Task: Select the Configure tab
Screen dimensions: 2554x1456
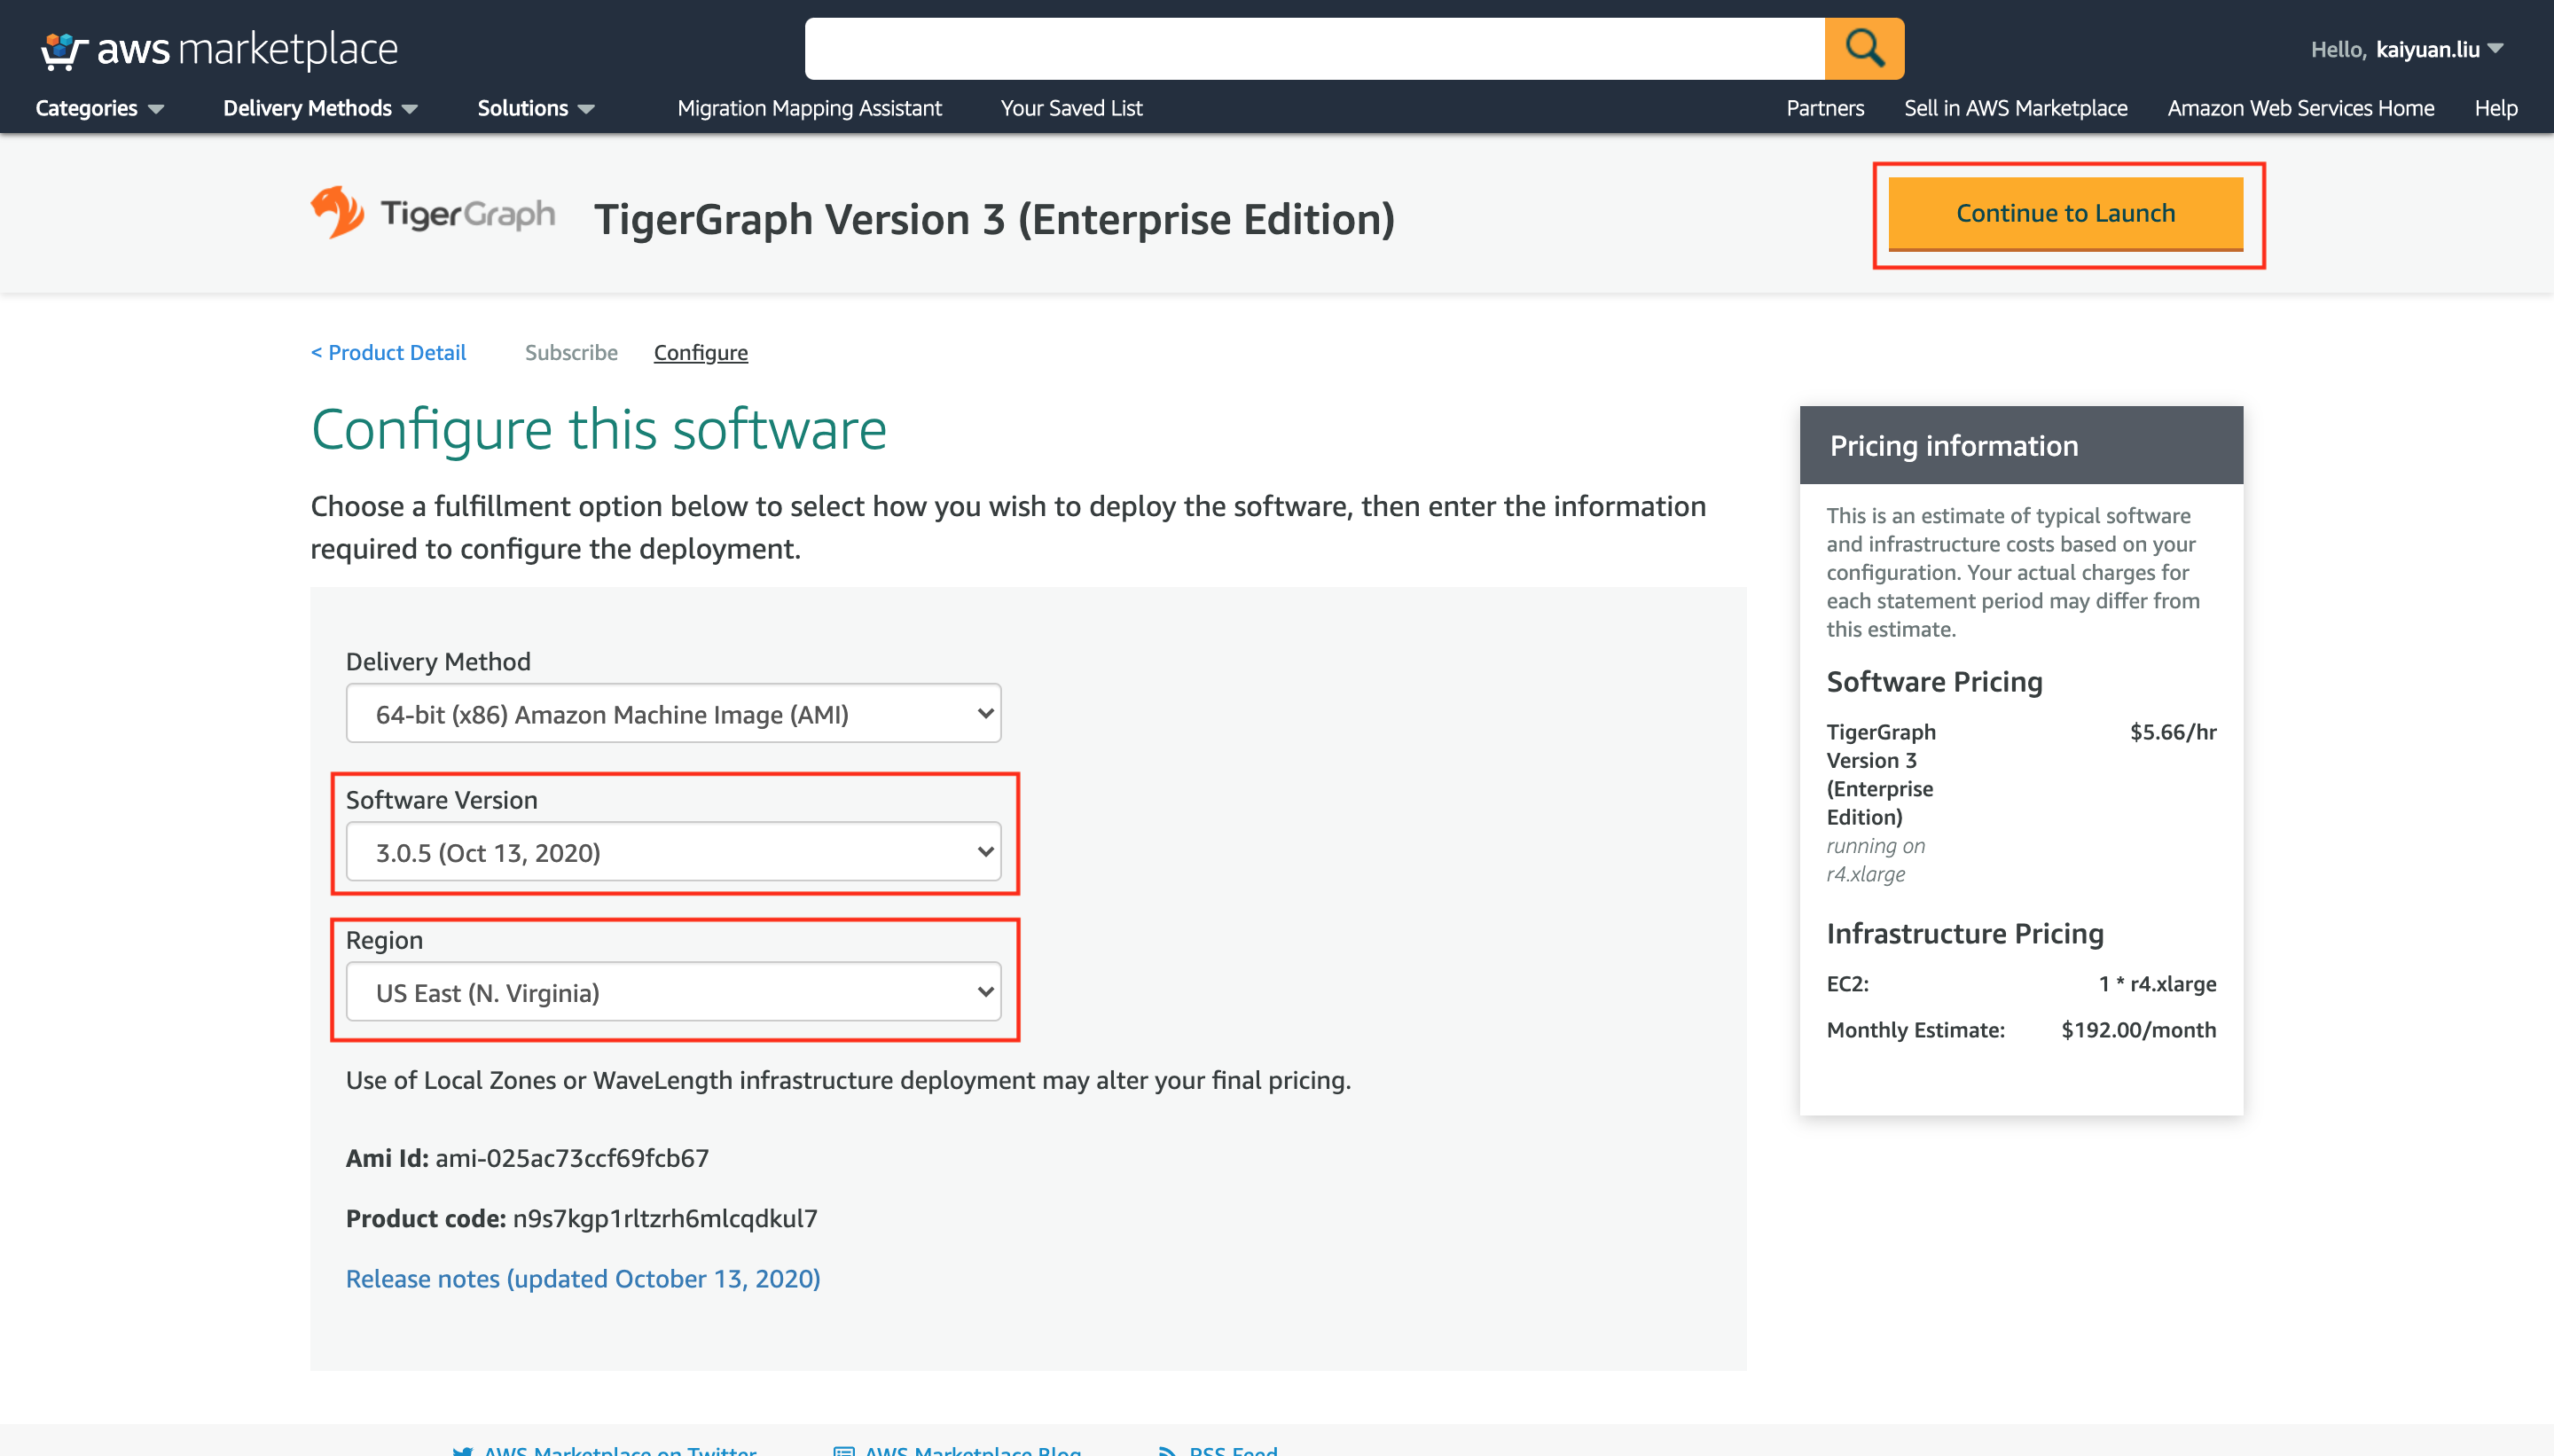Action: pyautogui.click(x=700, y=352)
